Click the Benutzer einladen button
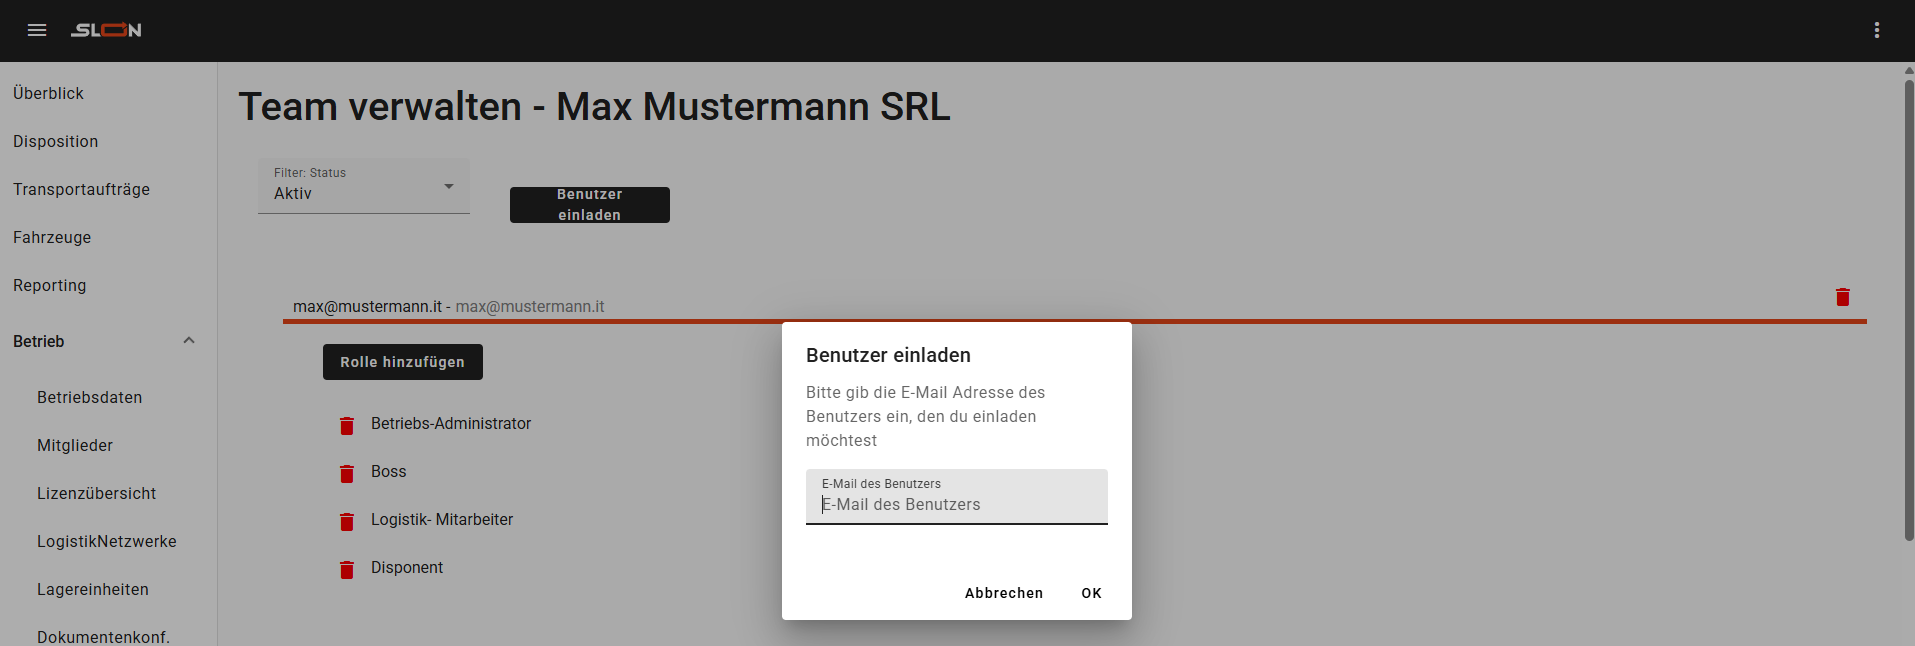The image size is (1915, 646). tap(590, 205)
